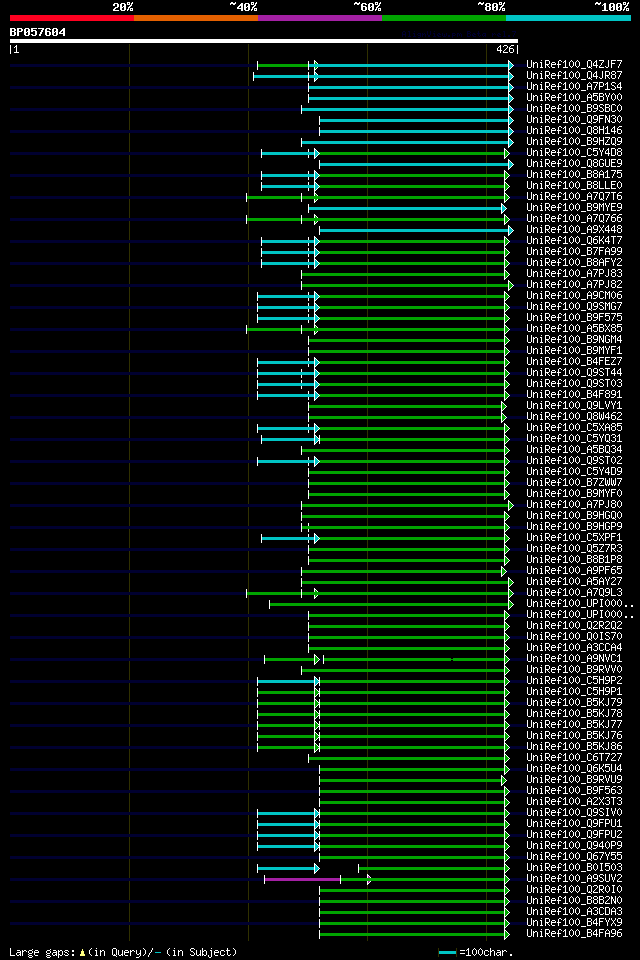
Task: Select the UniRef100_B8A175 label
Action: (574, 174)
